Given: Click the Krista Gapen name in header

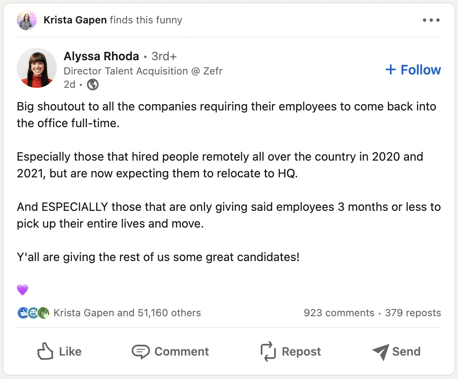Looking at the screenshot, I should pos(75,20).
